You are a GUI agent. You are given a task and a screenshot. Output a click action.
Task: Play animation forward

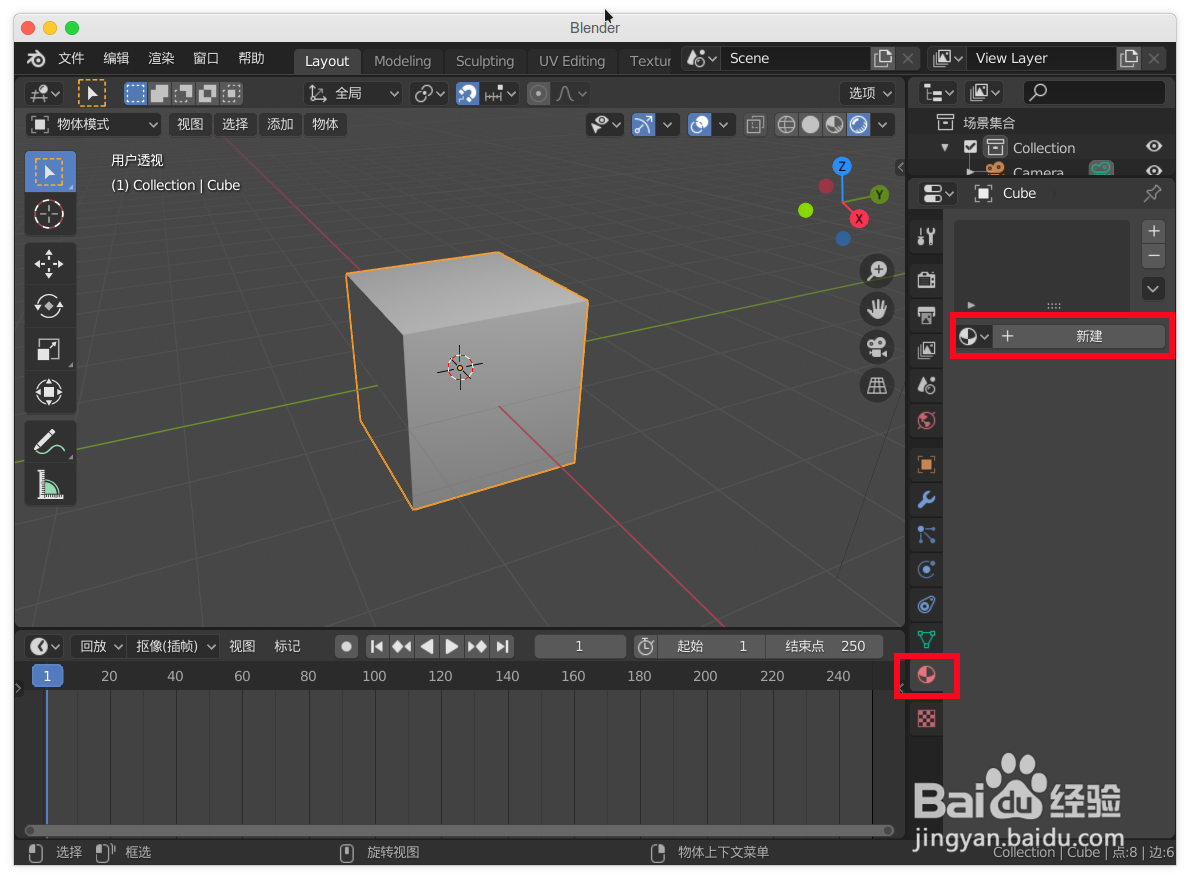click(x=452, y=646)
